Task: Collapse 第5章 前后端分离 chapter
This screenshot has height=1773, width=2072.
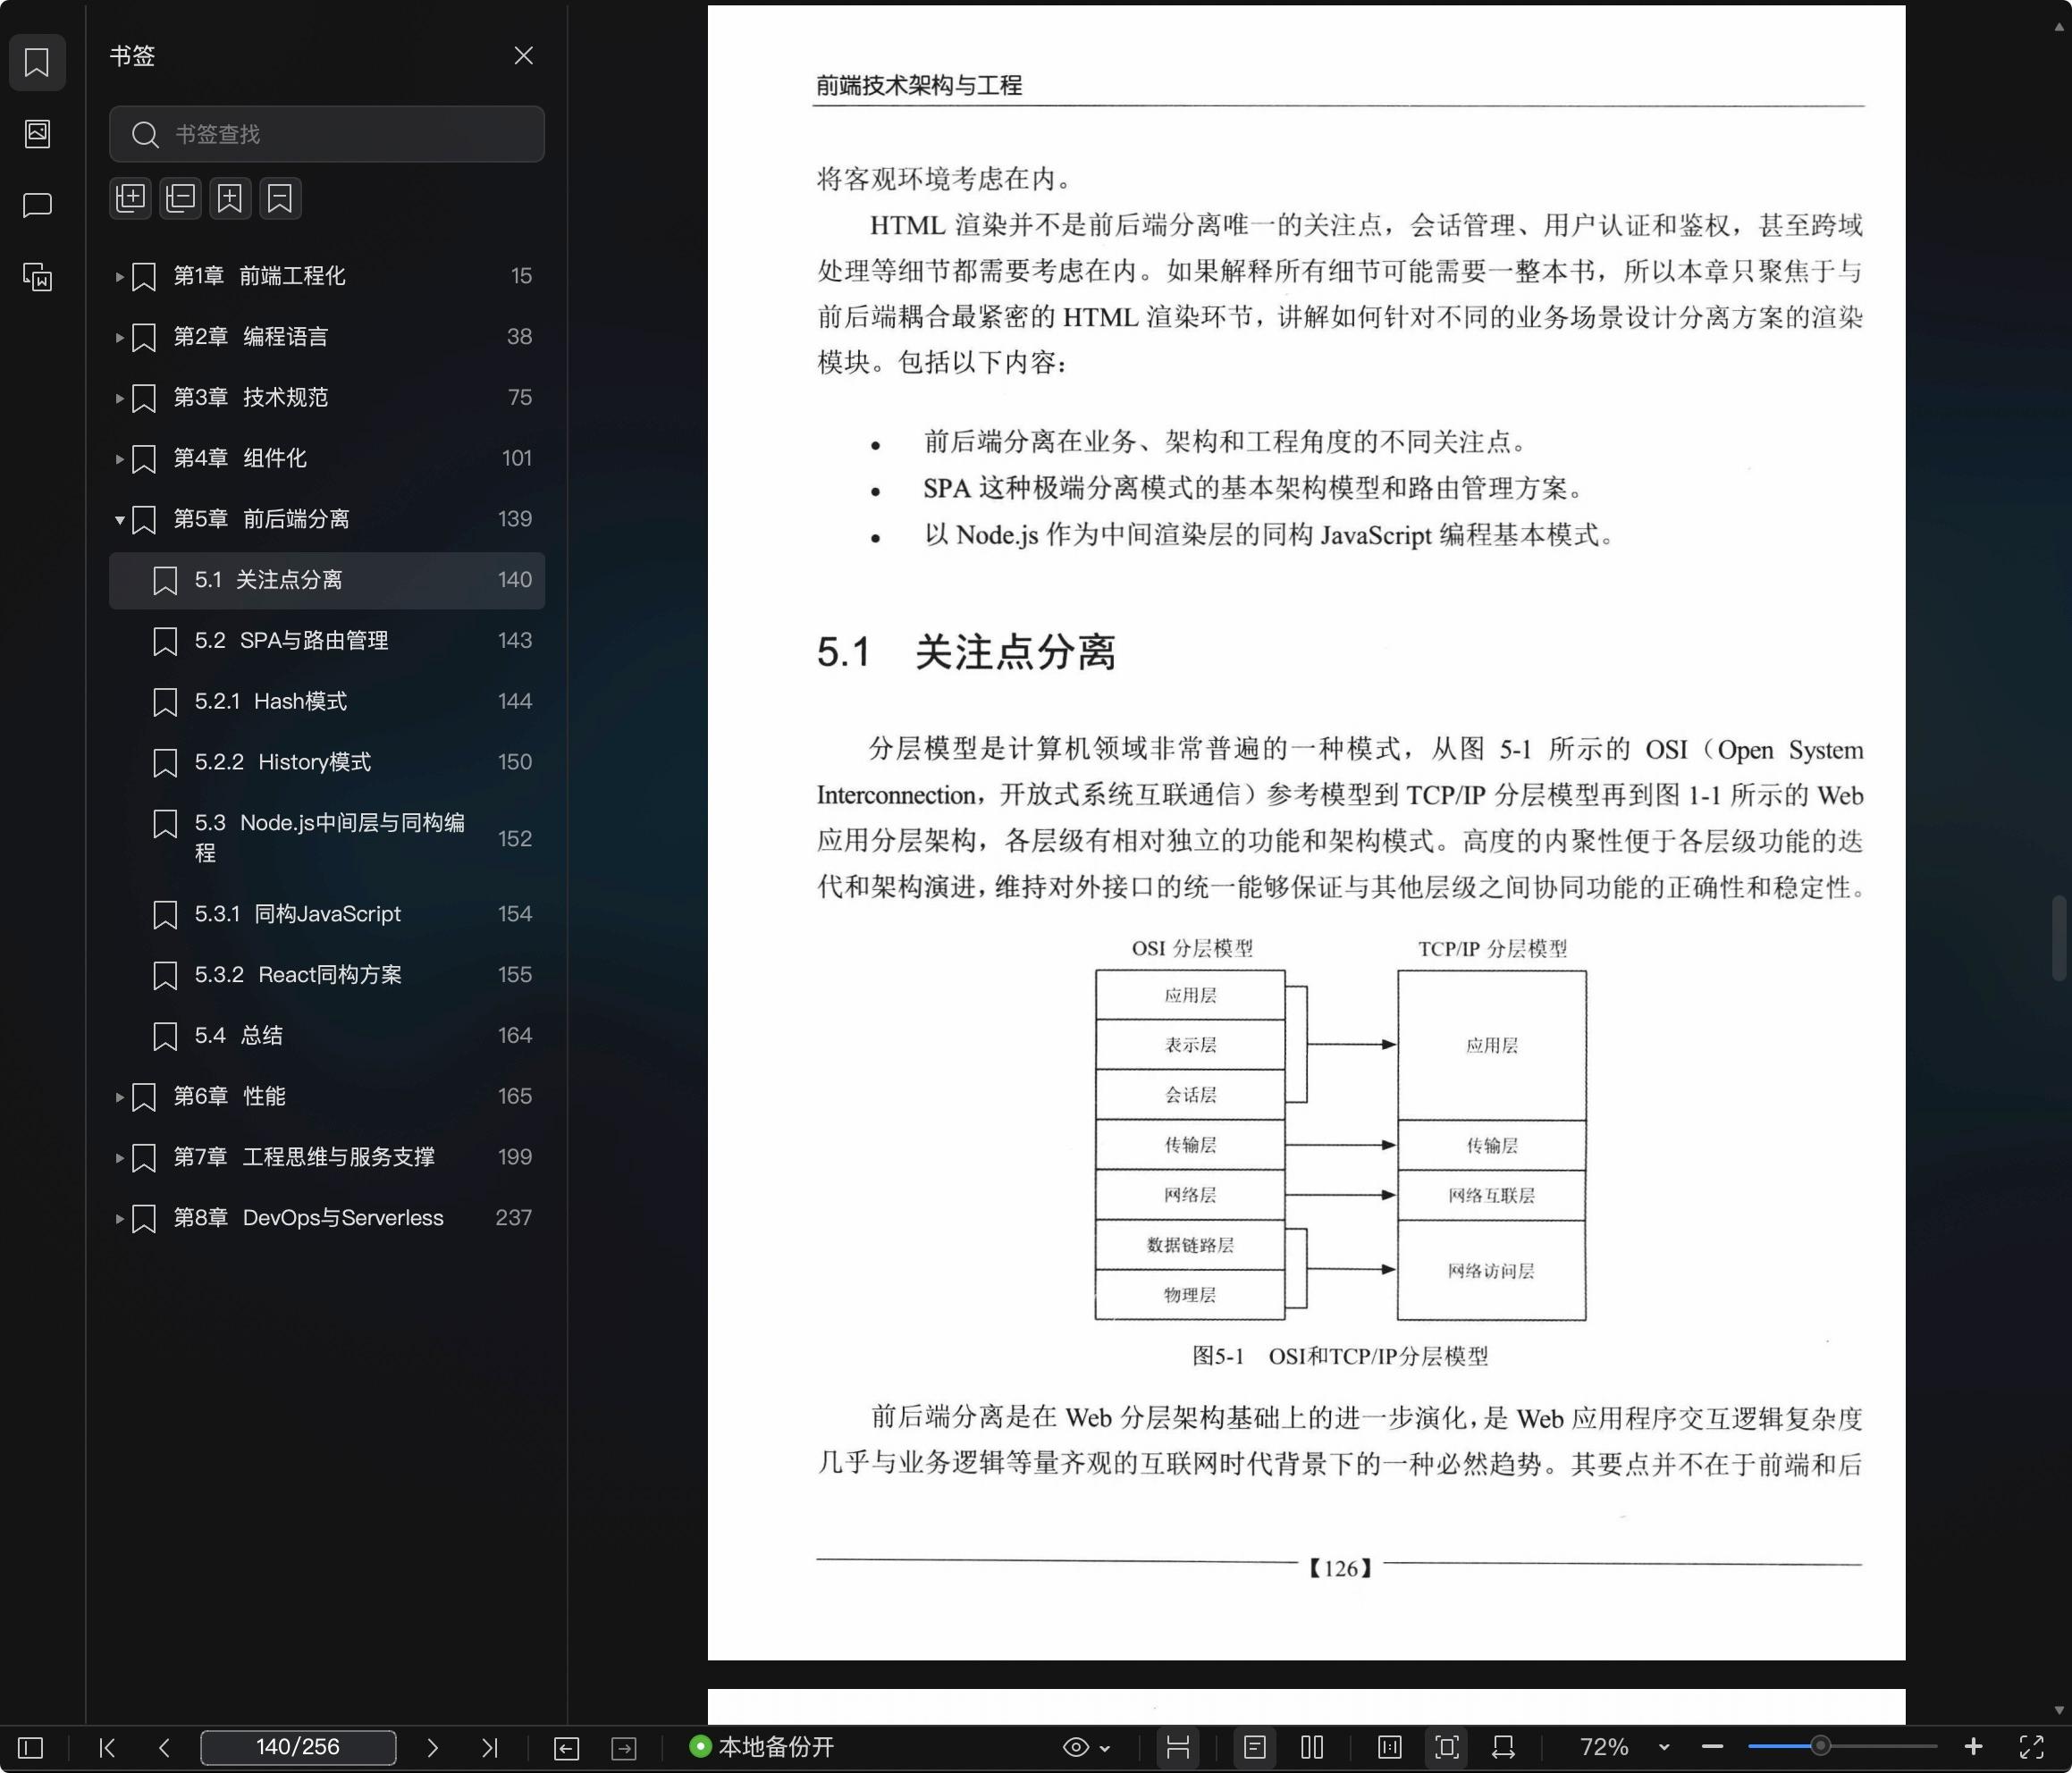Action: click(x=119, y=519)
